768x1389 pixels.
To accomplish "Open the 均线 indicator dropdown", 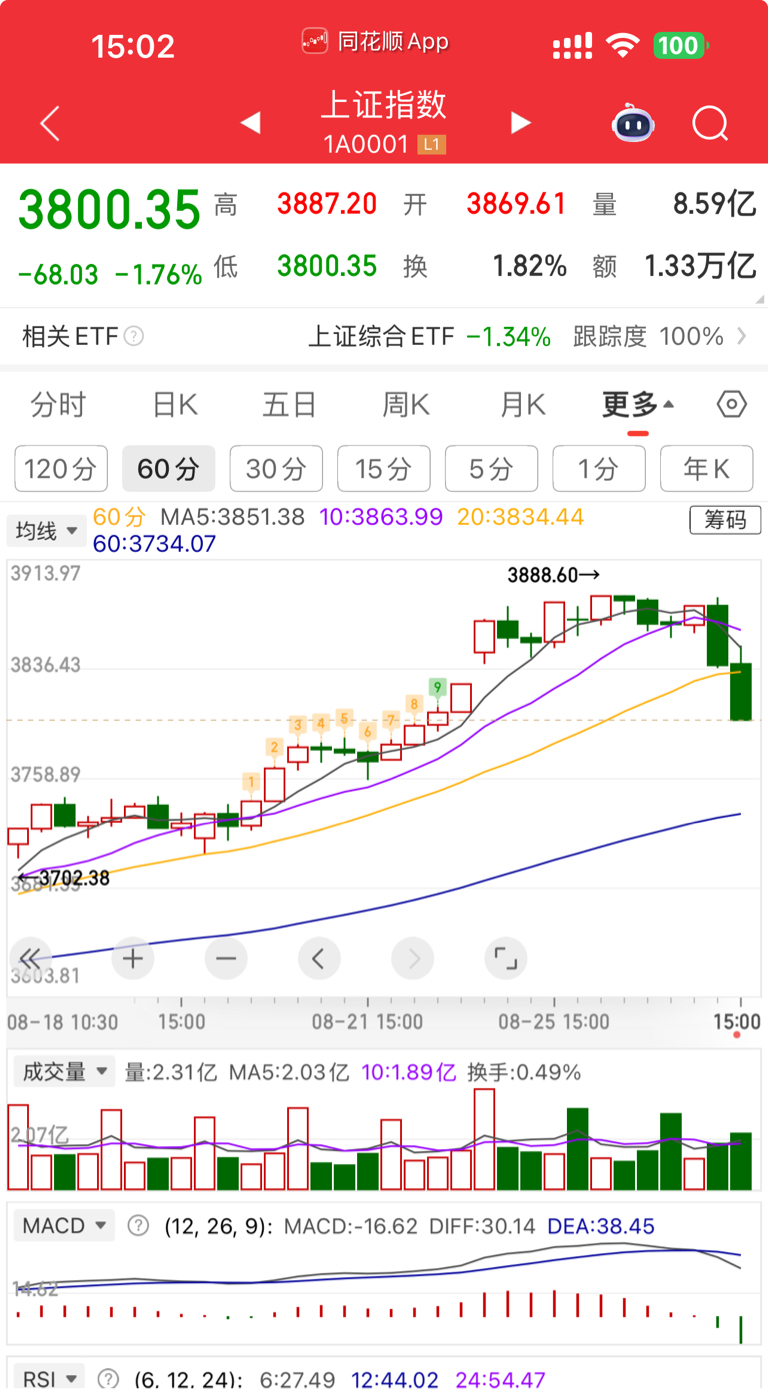I will tap(46, 531).
